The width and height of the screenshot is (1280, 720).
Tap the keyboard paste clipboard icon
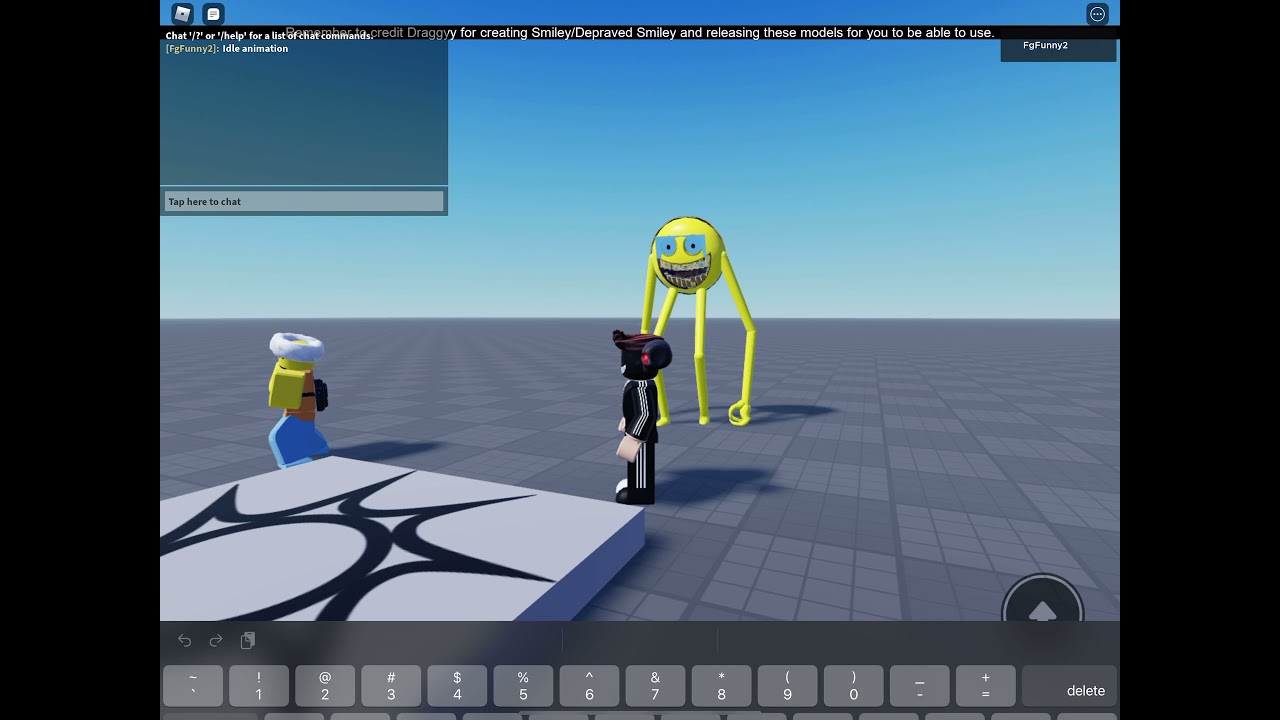coord(248,640)
